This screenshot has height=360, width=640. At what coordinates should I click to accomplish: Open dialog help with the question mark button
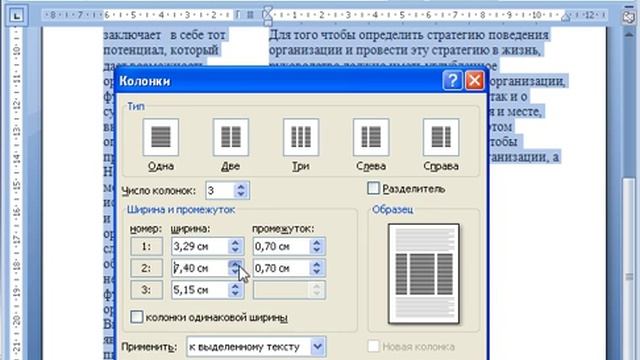(452, 80)
